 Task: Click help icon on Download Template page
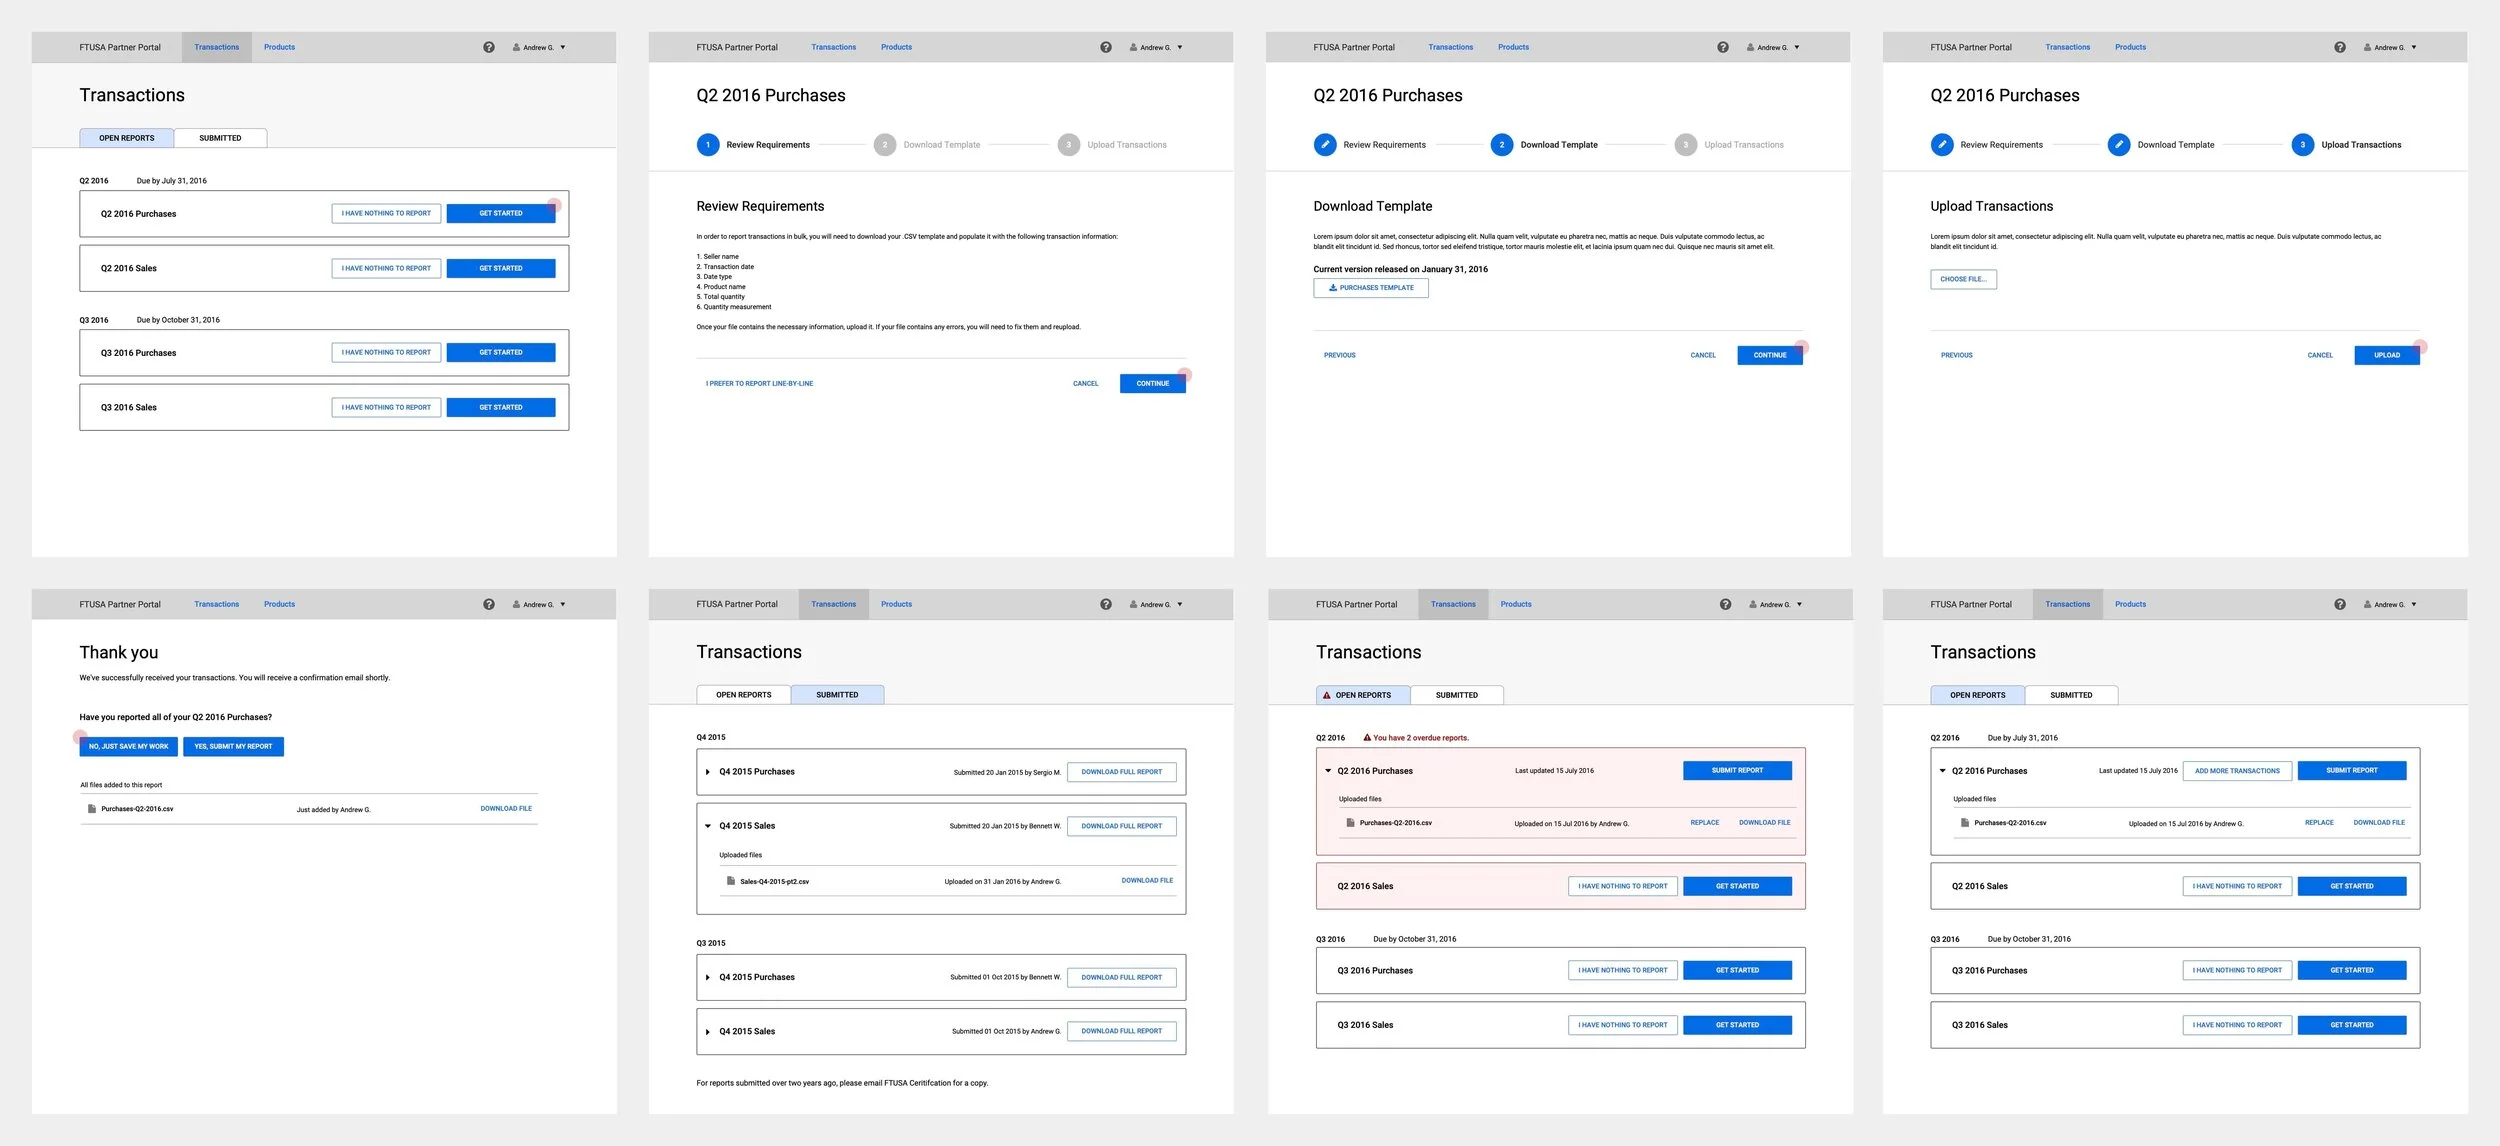click(x=1722, y=47)
